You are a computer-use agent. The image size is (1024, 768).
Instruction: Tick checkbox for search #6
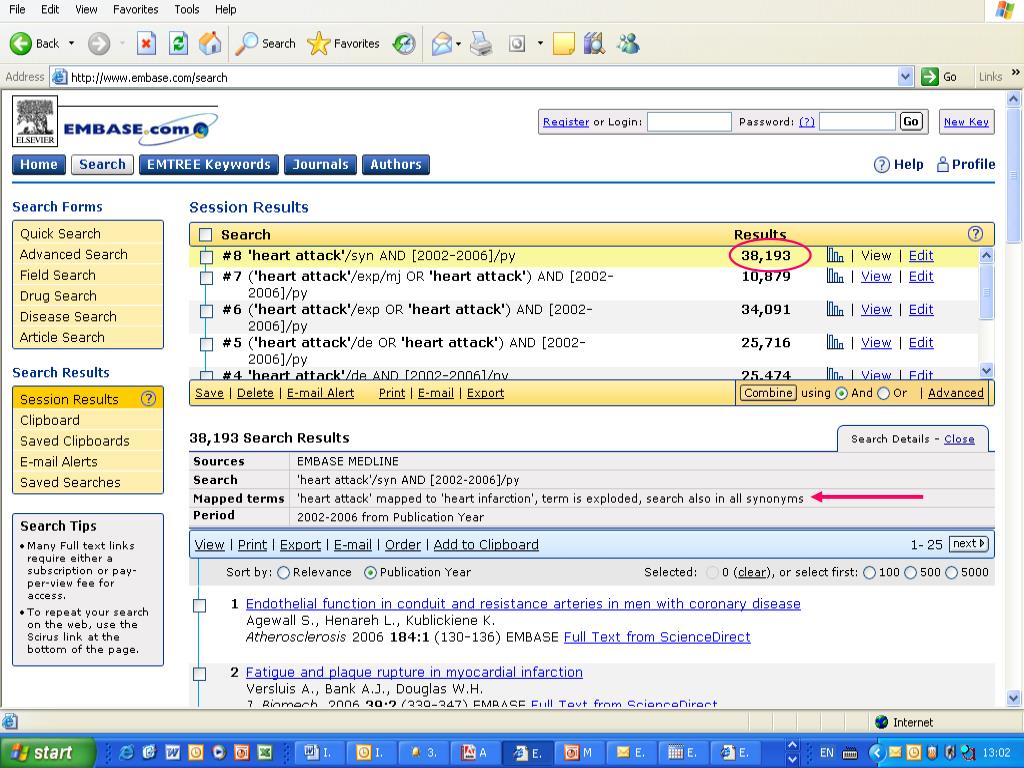tap(206, 310)
